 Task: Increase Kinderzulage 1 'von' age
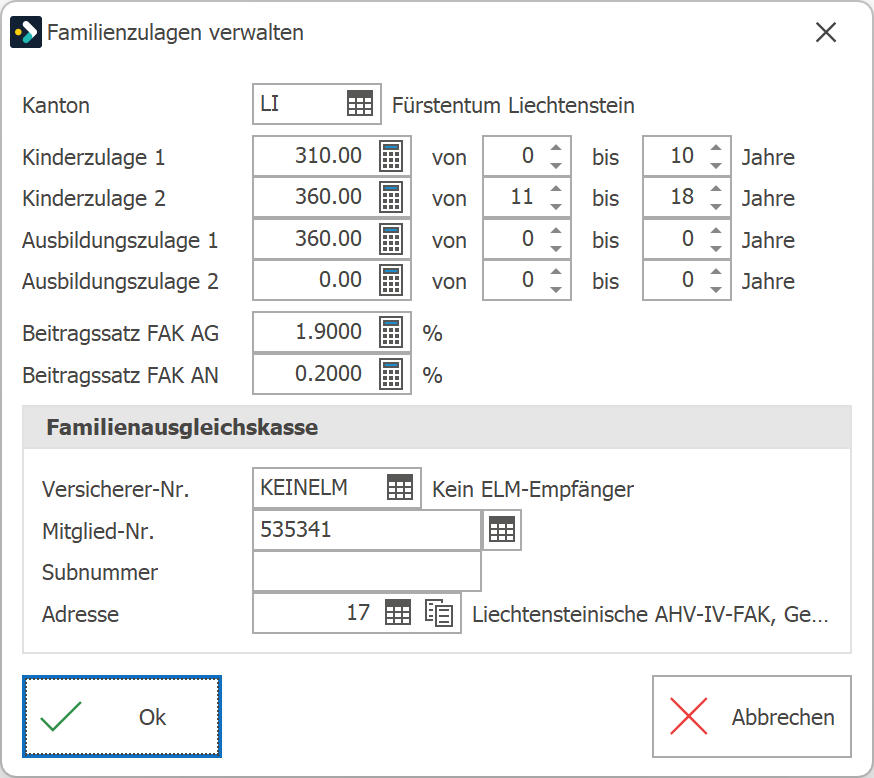[x=556, y=148]
